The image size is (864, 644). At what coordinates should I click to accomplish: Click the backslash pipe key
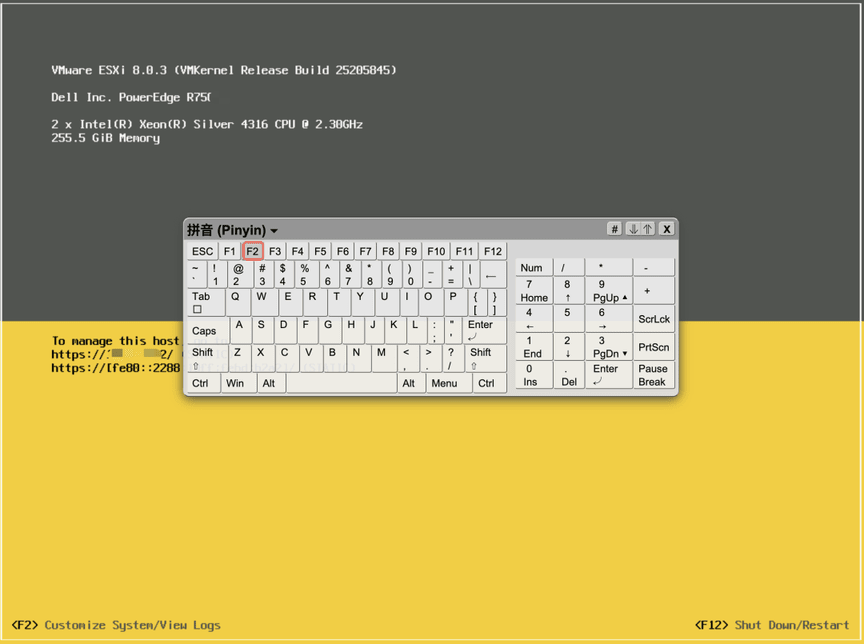click(x=471, y=274)
